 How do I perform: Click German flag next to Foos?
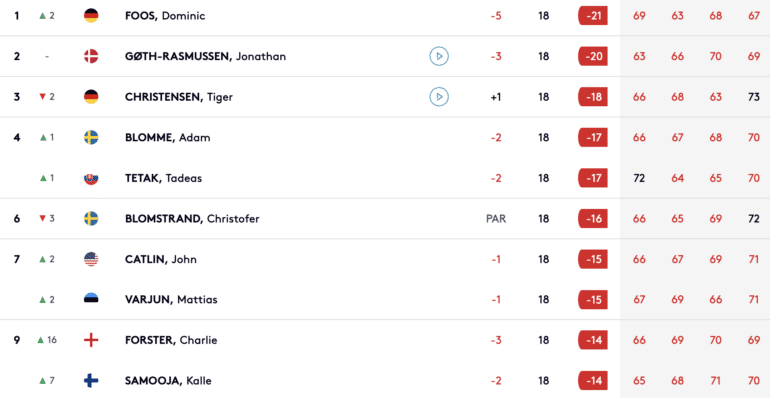tap(91, 16)
